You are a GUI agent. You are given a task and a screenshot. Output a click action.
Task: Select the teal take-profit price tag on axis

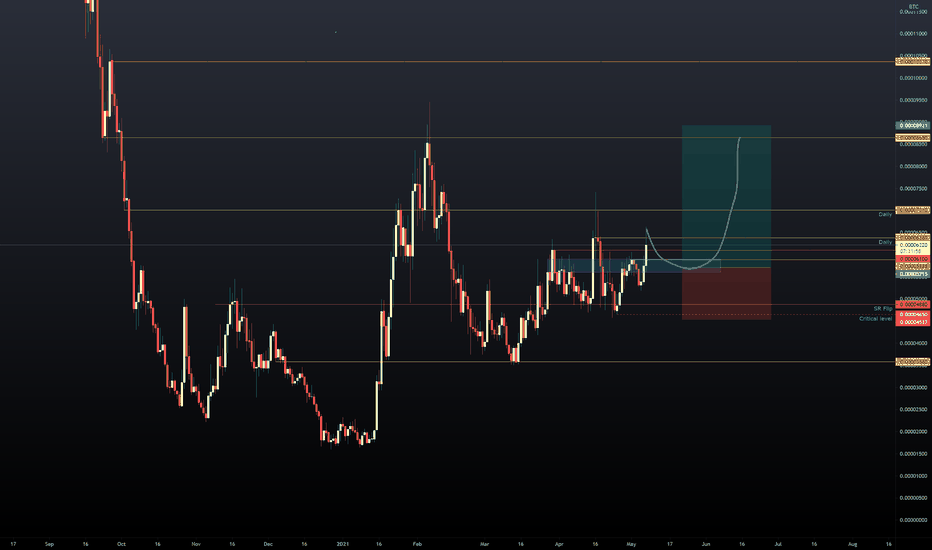pyautogui.click(x=912, y=125)
